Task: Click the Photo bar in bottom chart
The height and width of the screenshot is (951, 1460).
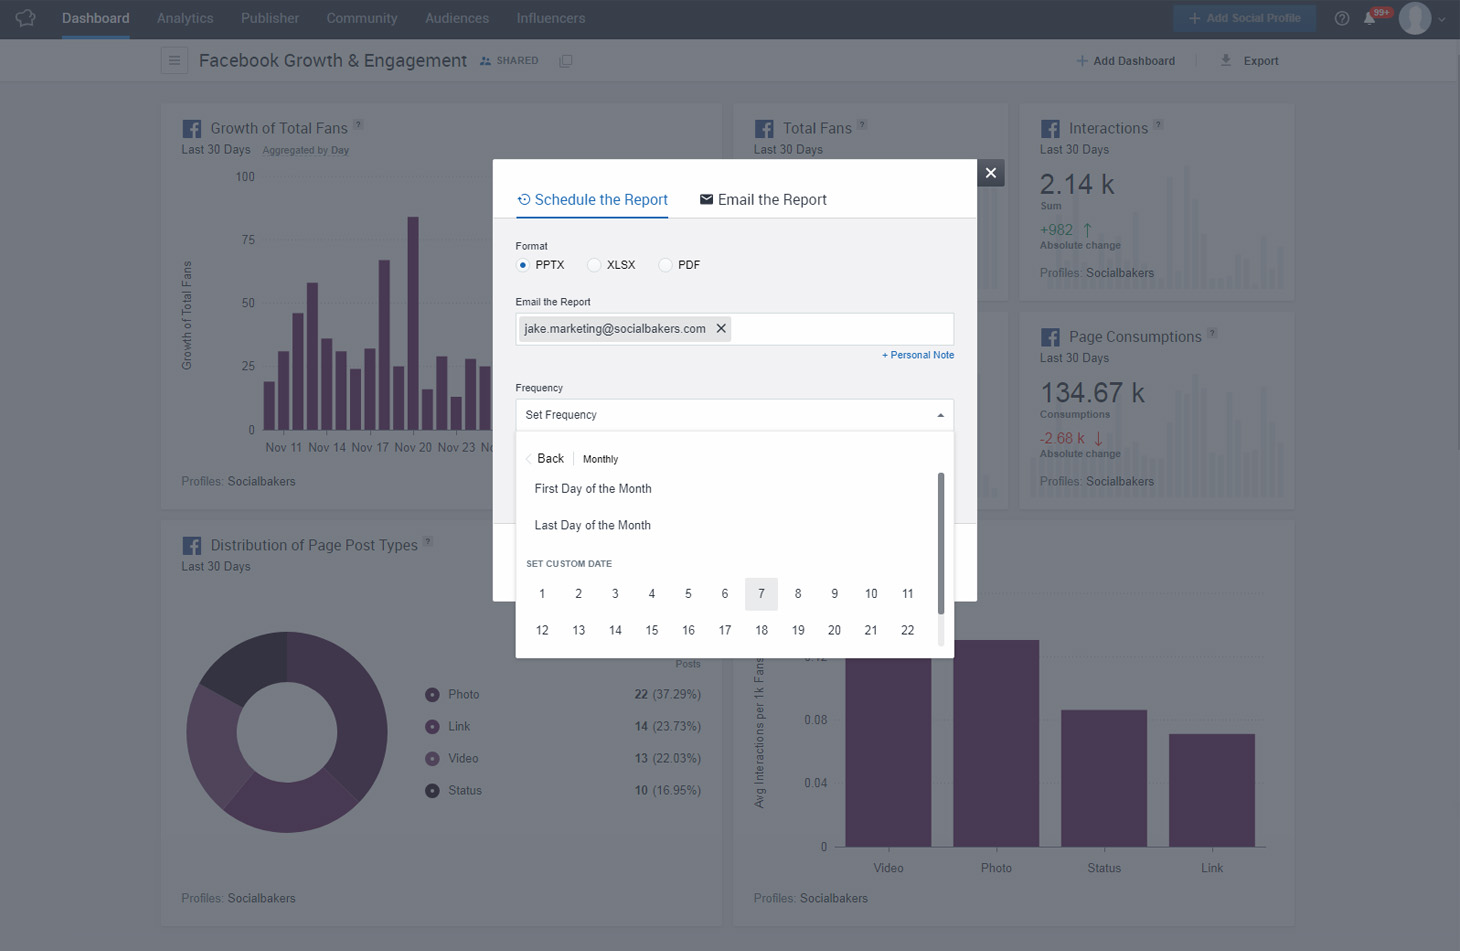Action: 996,744
